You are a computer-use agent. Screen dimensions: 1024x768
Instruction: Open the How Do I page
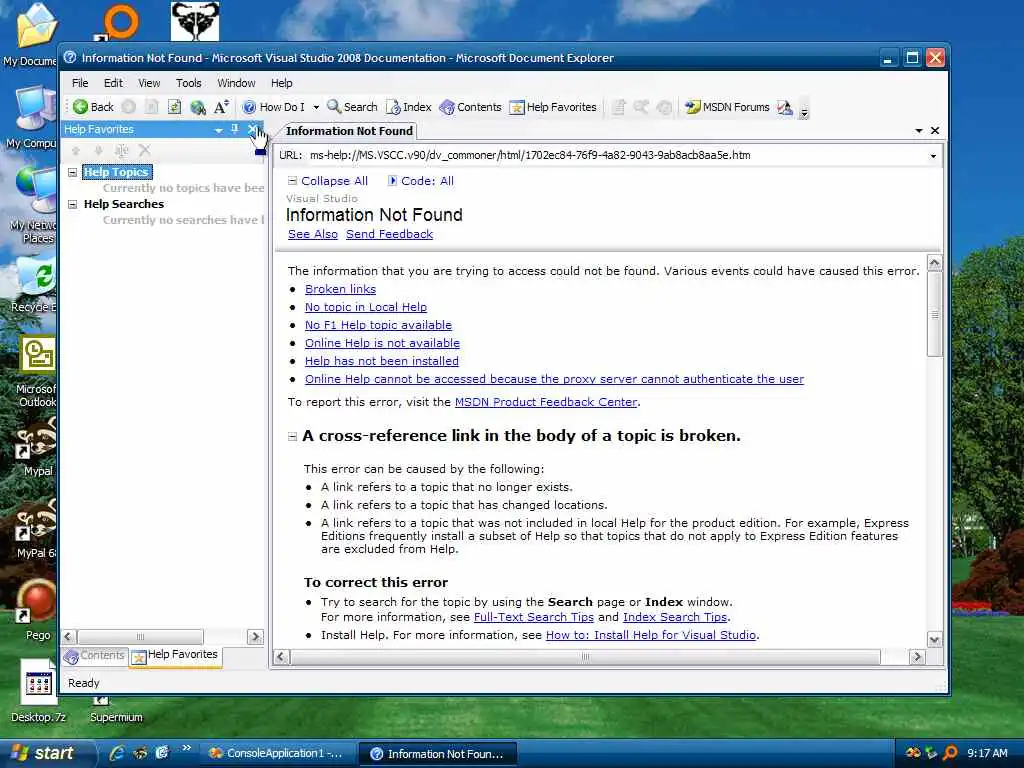coord(273,107)
